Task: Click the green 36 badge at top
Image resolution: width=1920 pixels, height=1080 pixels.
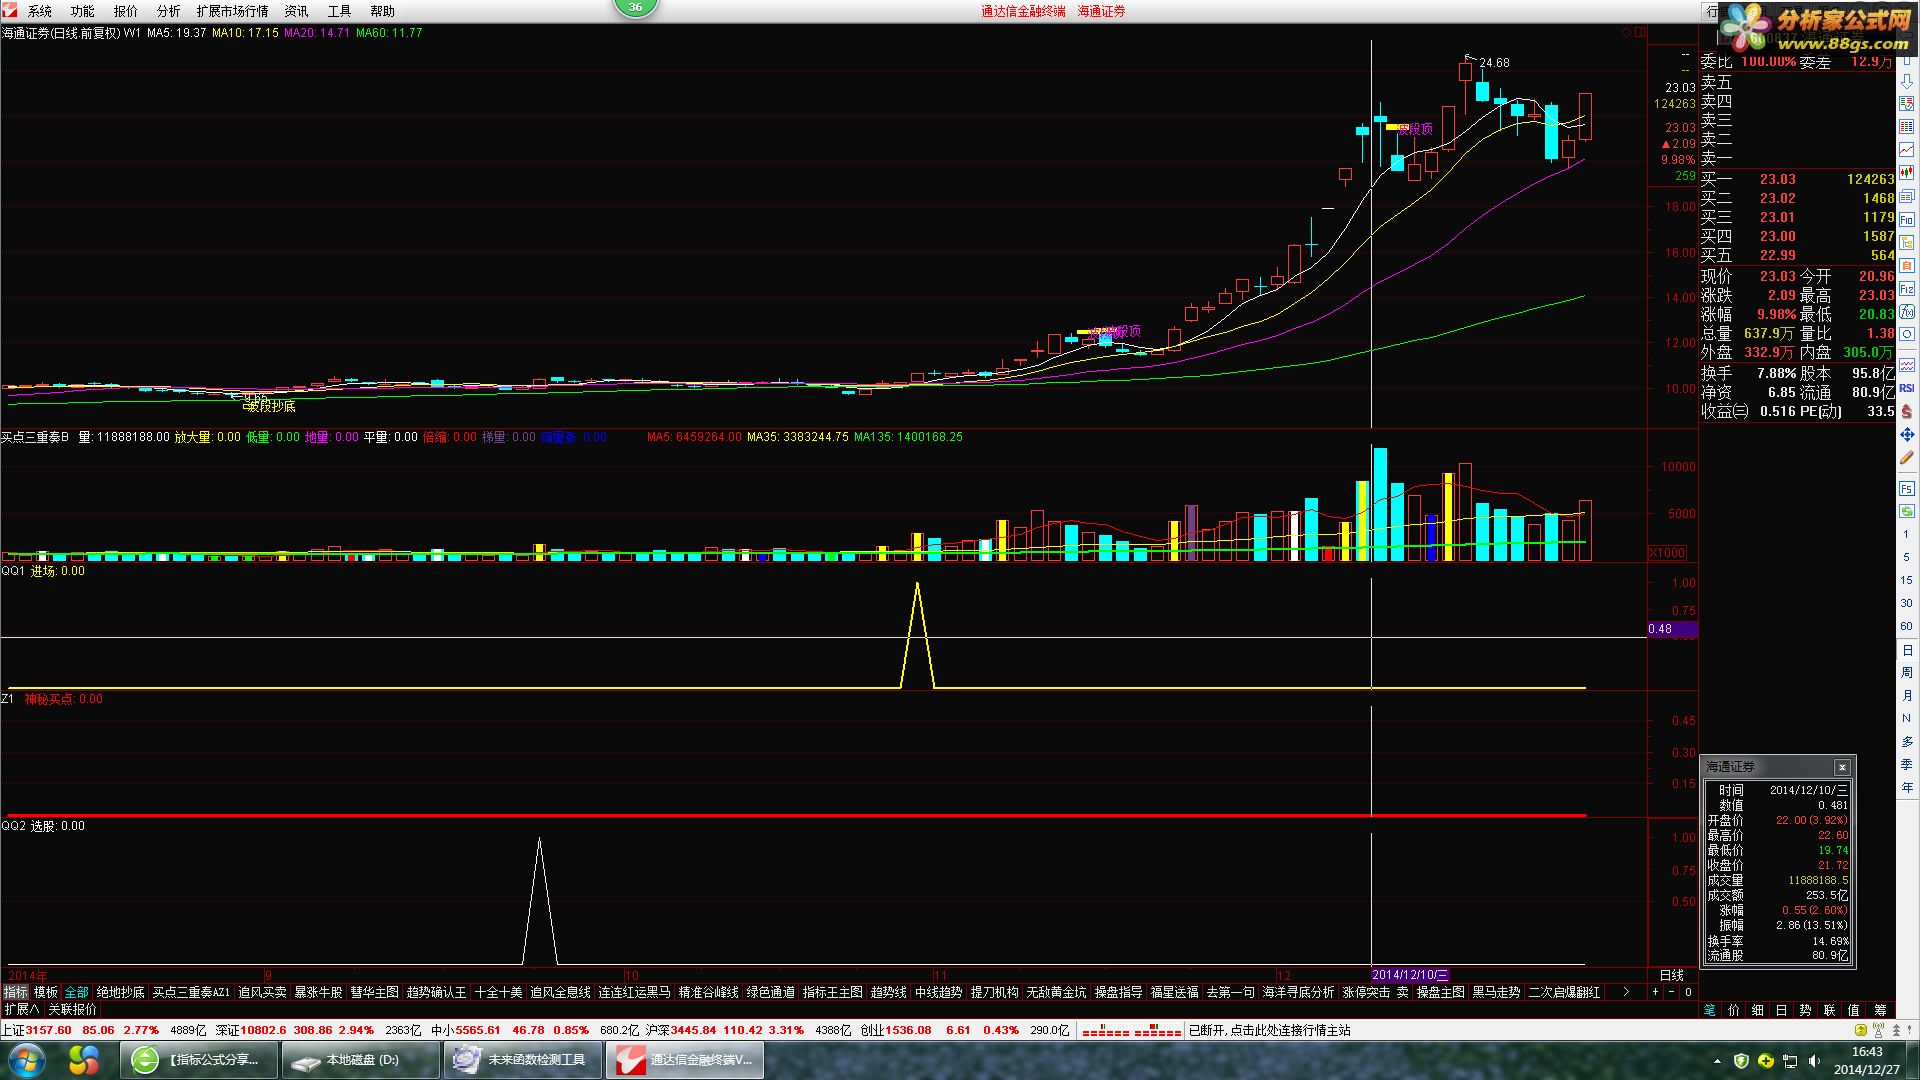Action: tap(635, 8)
